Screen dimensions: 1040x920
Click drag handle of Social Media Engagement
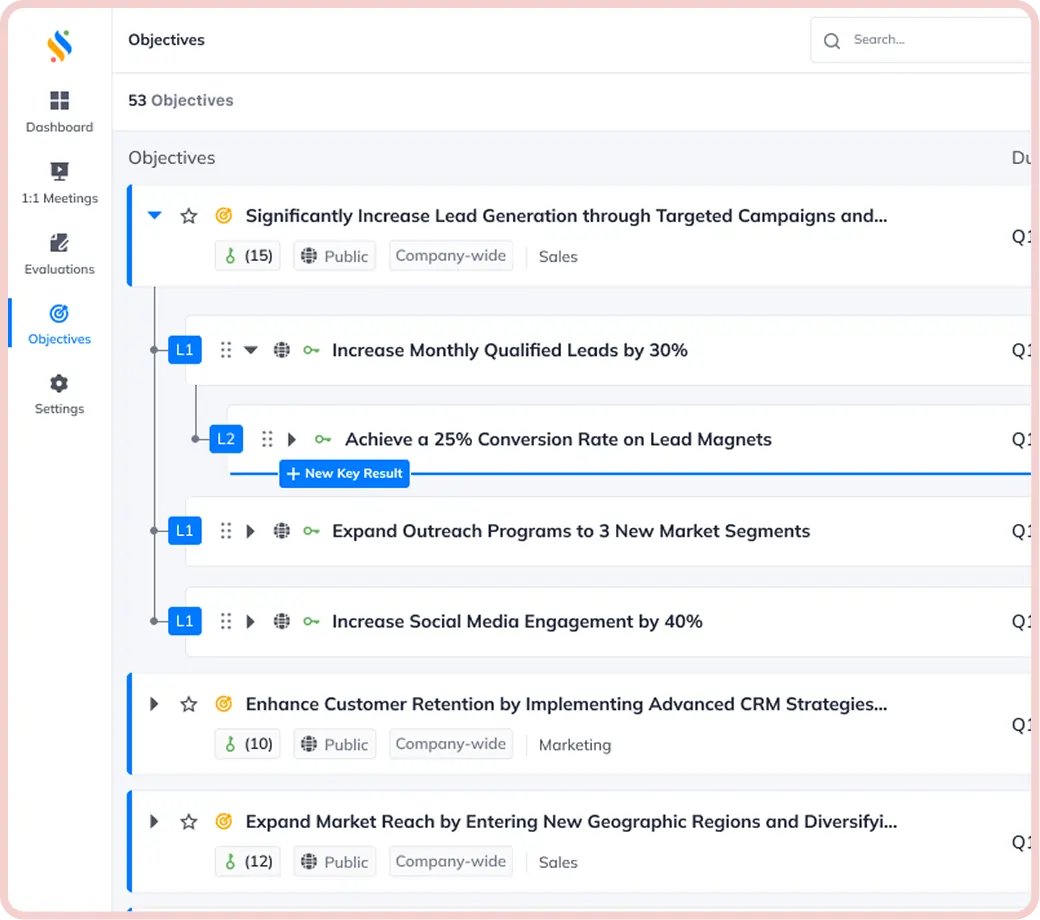click(226, 621)
